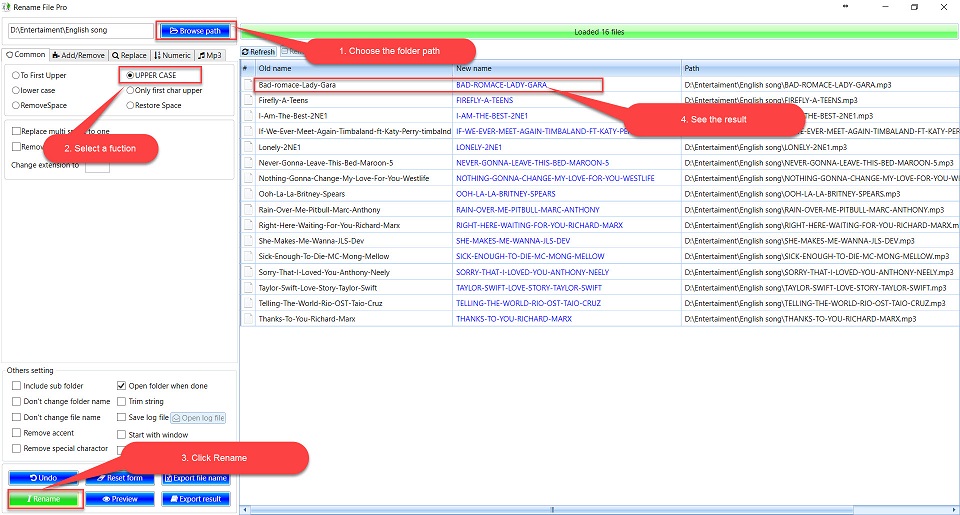Click the Open log file button

click(198, 418)
